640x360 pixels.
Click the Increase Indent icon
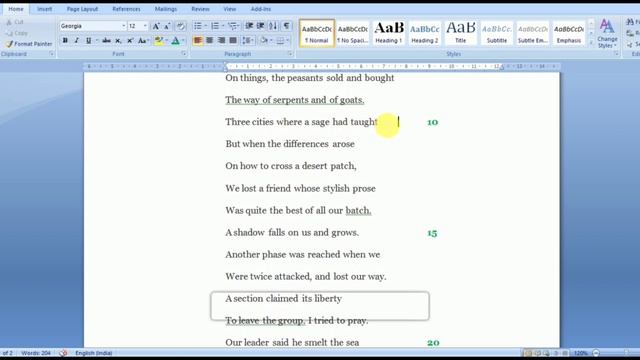[260, 26]
